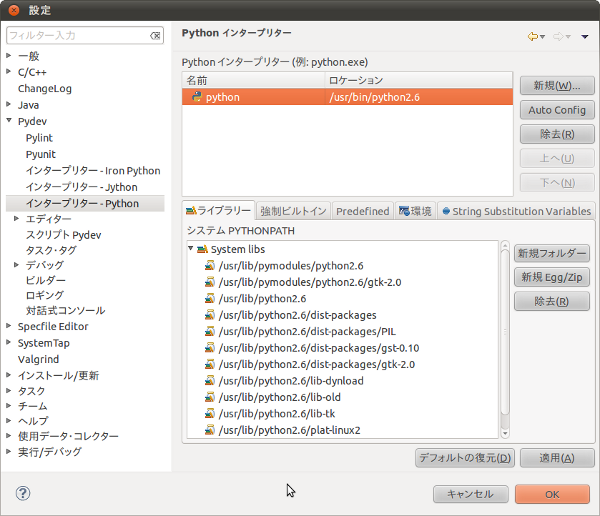Click the ロケーション column header
Image resolution: width=600 pixels, height=516 pixels.
point(419,80)
